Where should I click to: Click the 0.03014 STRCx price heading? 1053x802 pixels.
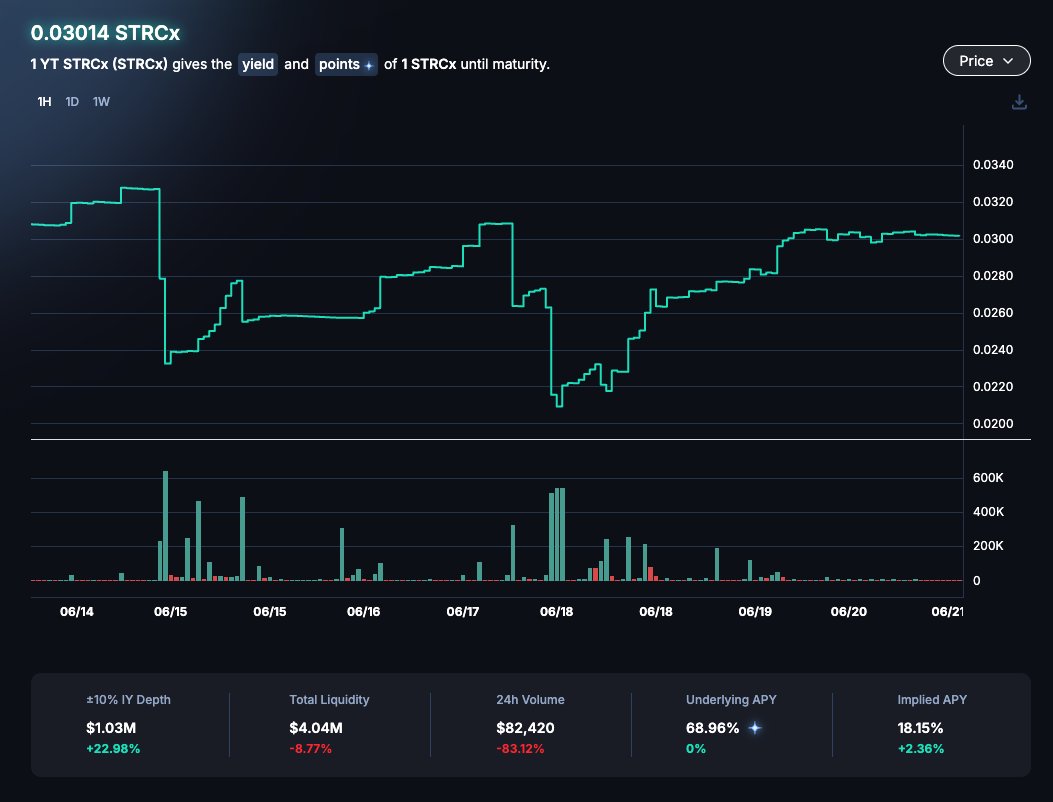click(105, 33)
